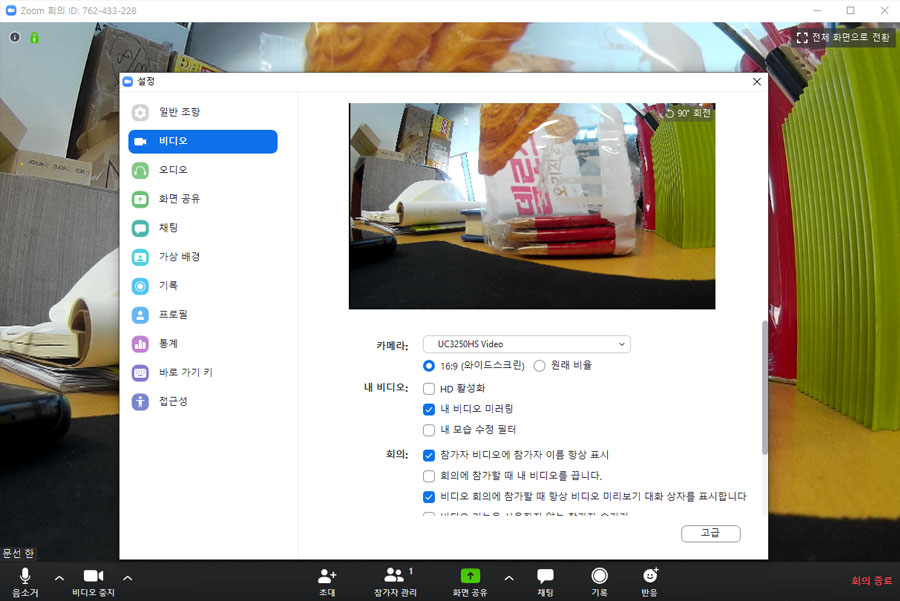The image size is (900, 601).
Task: Expand share options arrow beside 화면 공유
Action: pos(509,578)
